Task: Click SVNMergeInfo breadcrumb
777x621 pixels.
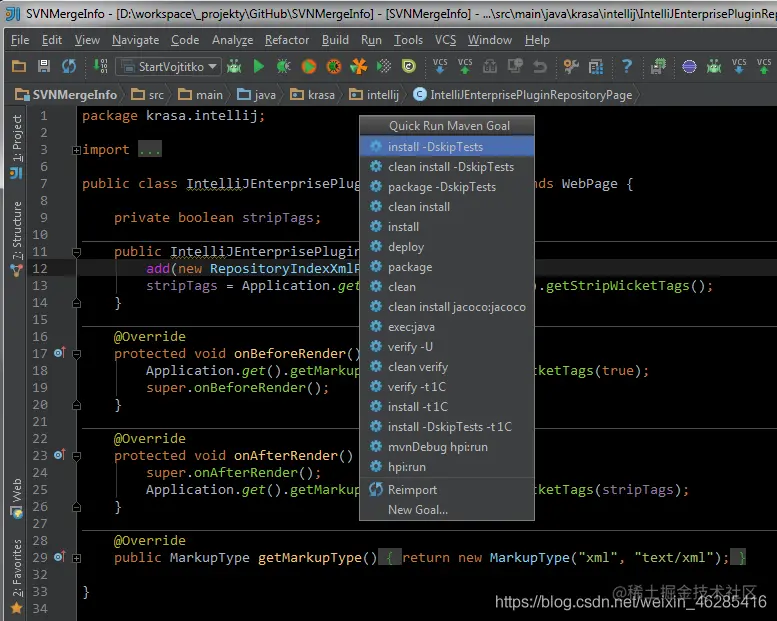Action: pos(66,95)
